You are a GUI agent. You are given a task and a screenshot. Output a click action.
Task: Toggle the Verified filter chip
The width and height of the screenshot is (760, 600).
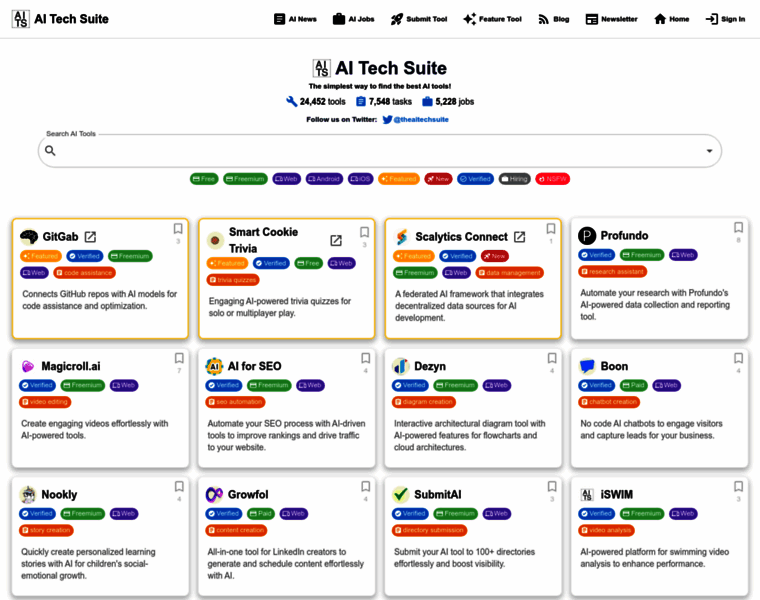(x=477, y=179)
